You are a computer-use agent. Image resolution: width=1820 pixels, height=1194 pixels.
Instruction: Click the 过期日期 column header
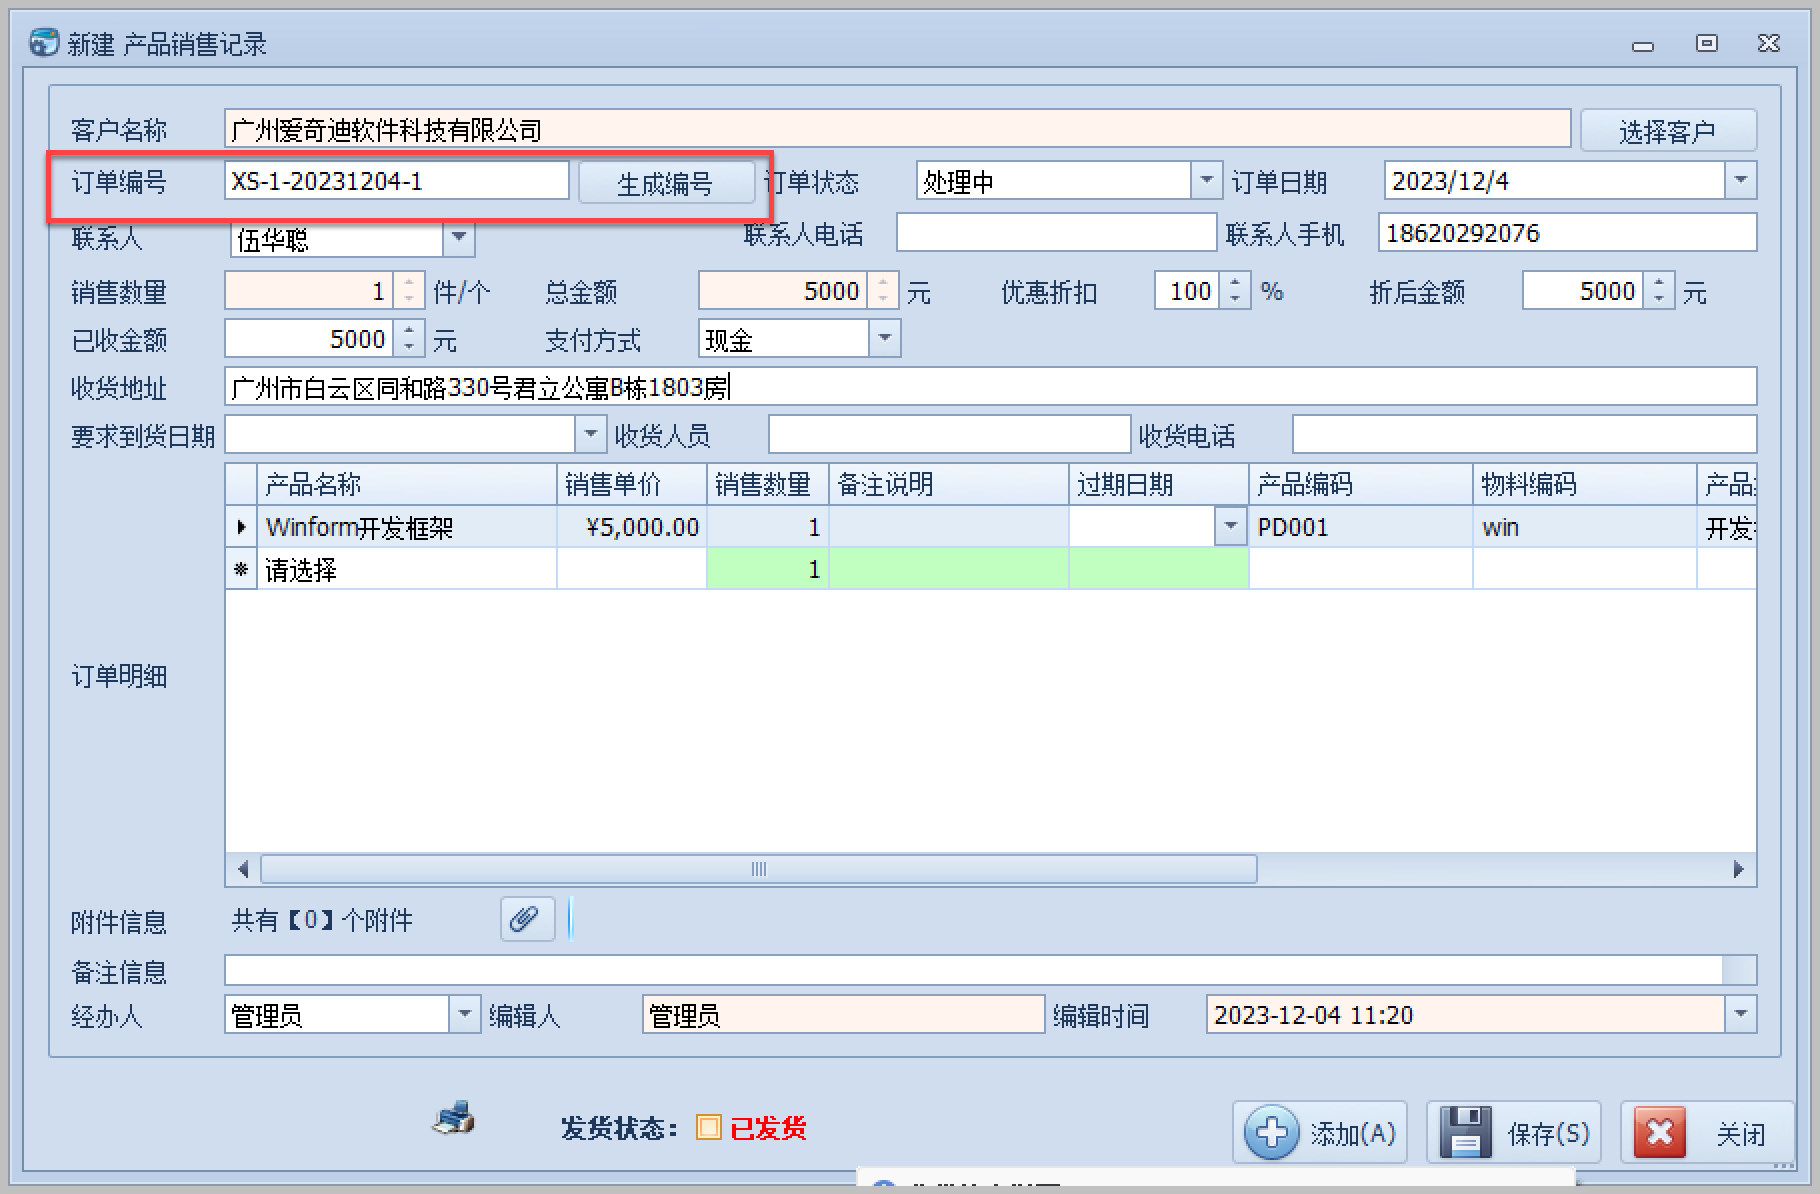tap(1159, 484)
